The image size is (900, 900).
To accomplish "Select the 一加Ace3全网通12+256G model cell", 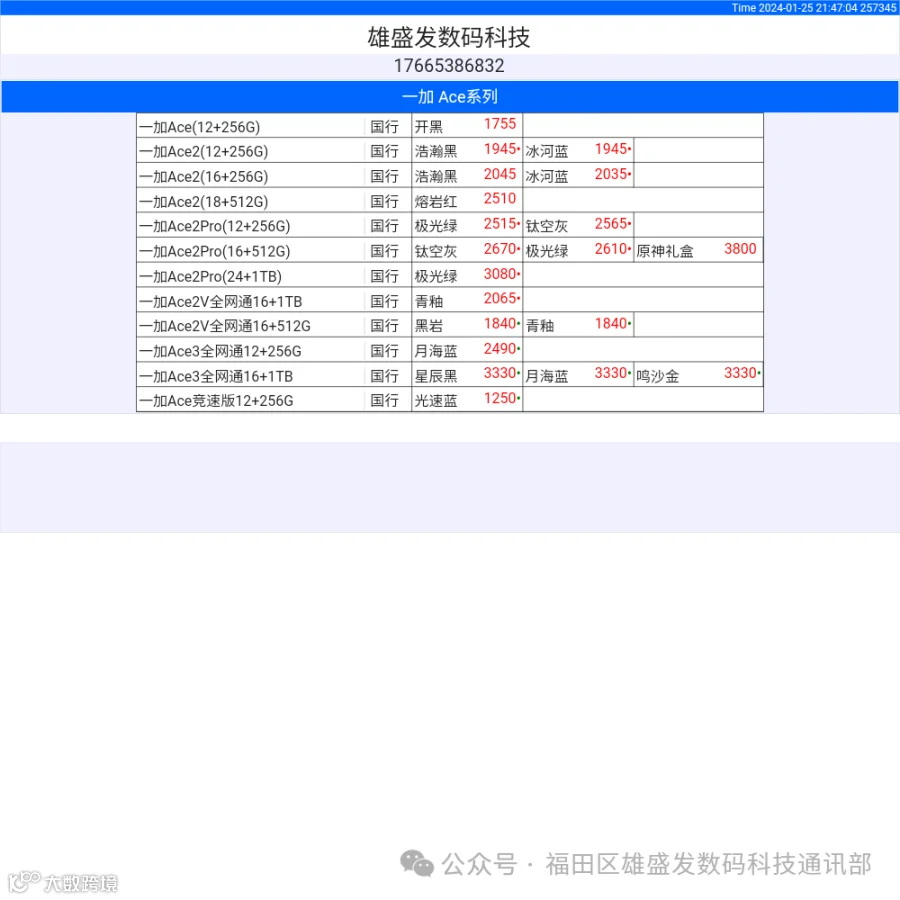I will pyautogui.click(x=250, y=351).
